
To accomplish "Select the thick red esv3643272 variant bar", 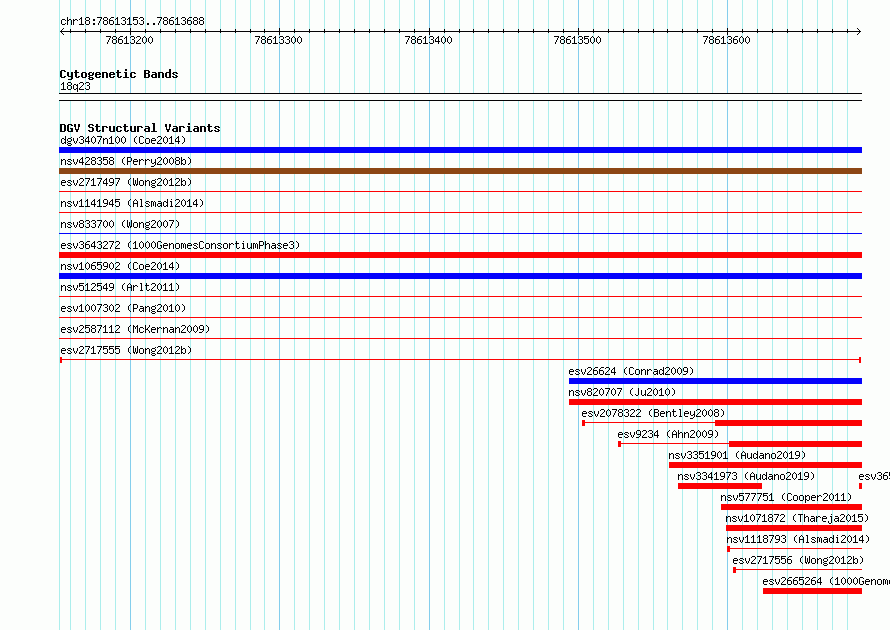I will point(460,255).
